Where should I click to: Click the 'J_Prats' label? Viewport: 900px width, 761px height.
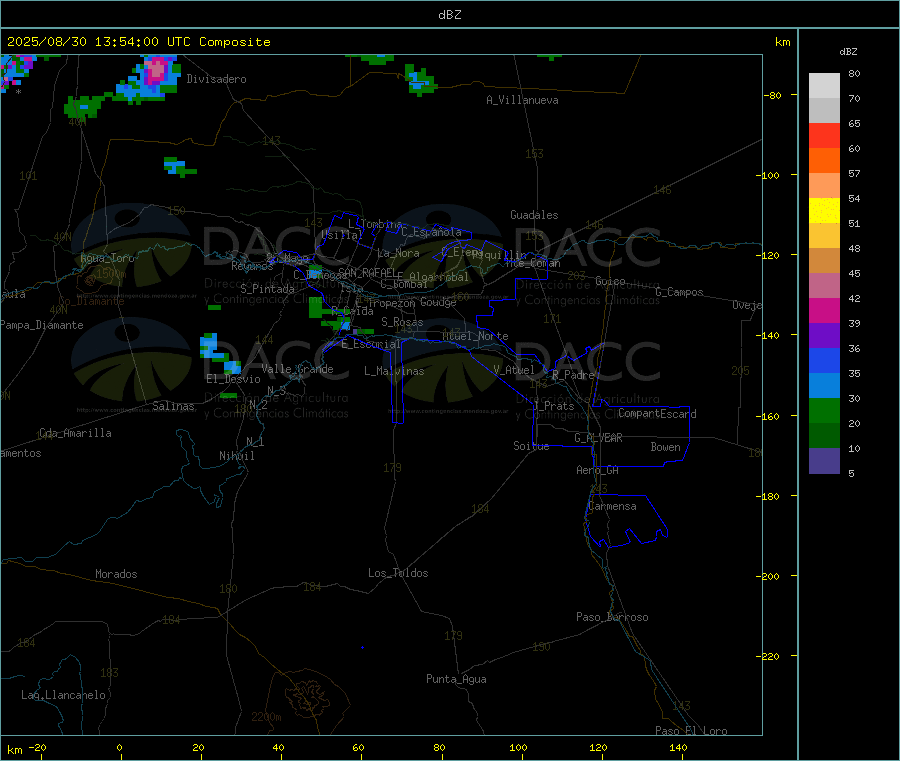pos(553,406)
